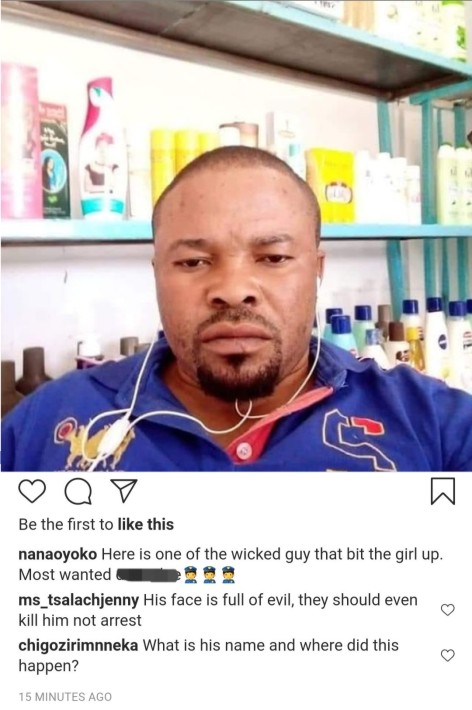Visit the chigozirimnneka profile username
Image resolution: width=472 pixels, height=710 pixels.
[78, 645]
